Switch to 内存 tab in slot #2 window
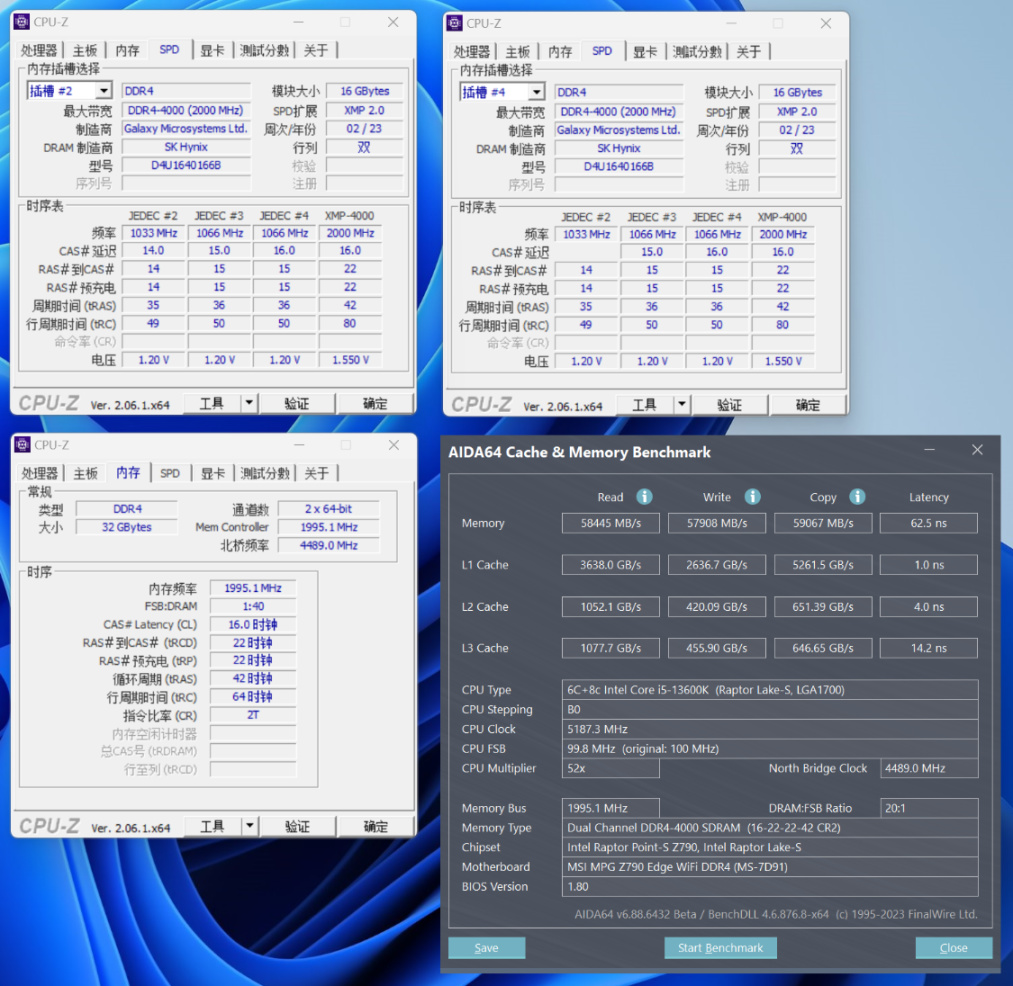Screen dimensions: 1013x986 [x=127, y=50]
